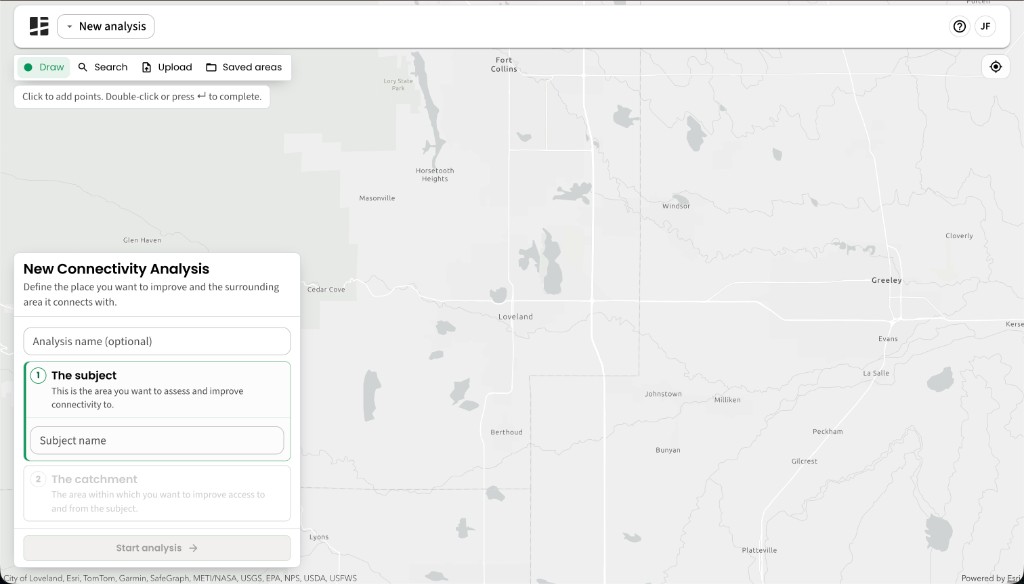The width and height of the screenshot is (1024, 584).
Task: Click the Lyons map label
Action: 319,537
